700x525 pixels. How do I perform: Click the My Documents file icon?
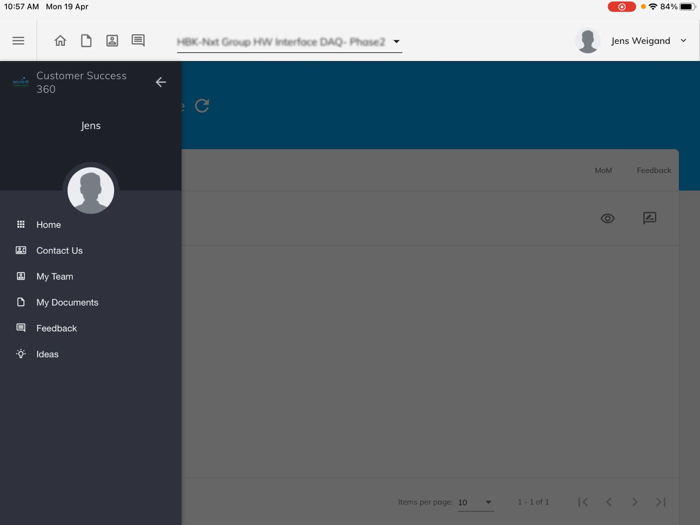pos(21,302)
